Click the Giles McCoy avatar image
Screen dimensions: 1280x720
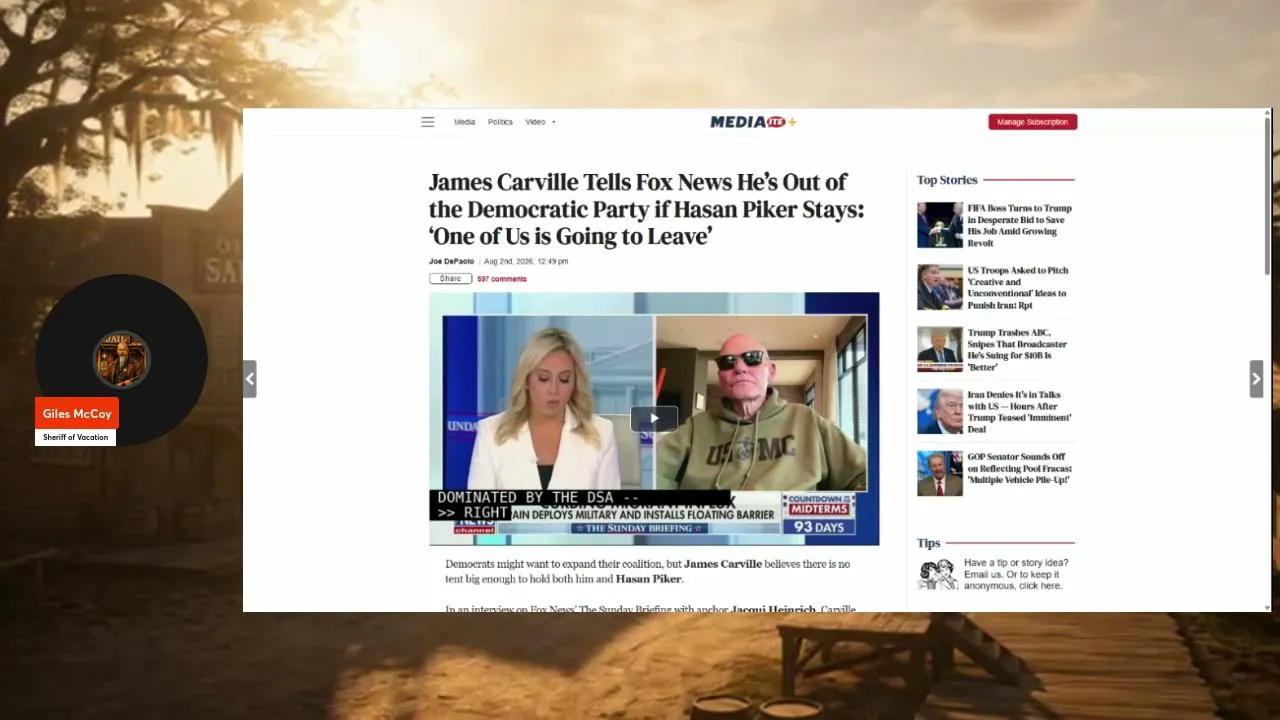click(122, 359)
